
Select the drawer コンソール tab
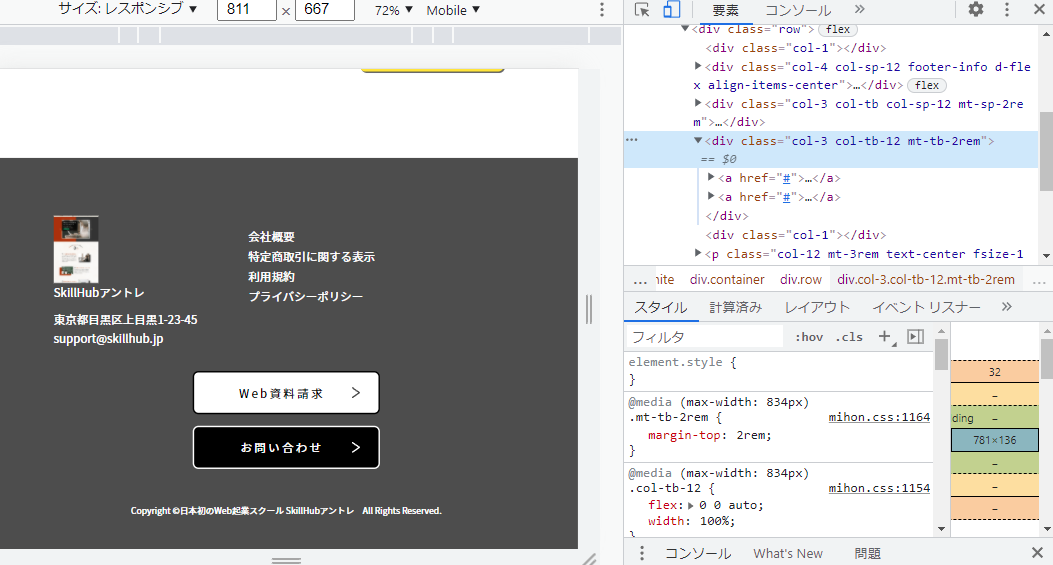click(x=698, y=554)
